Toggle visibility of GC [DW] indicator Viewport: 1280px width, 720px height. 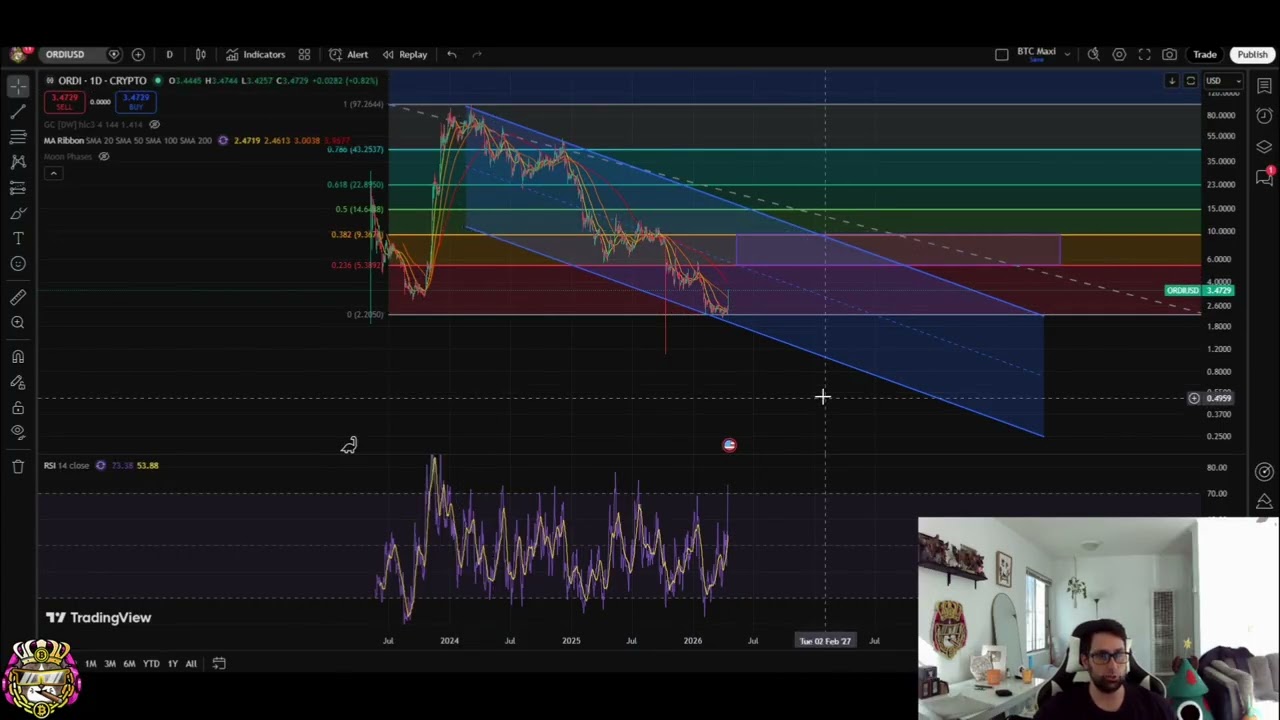pos(153,125)
